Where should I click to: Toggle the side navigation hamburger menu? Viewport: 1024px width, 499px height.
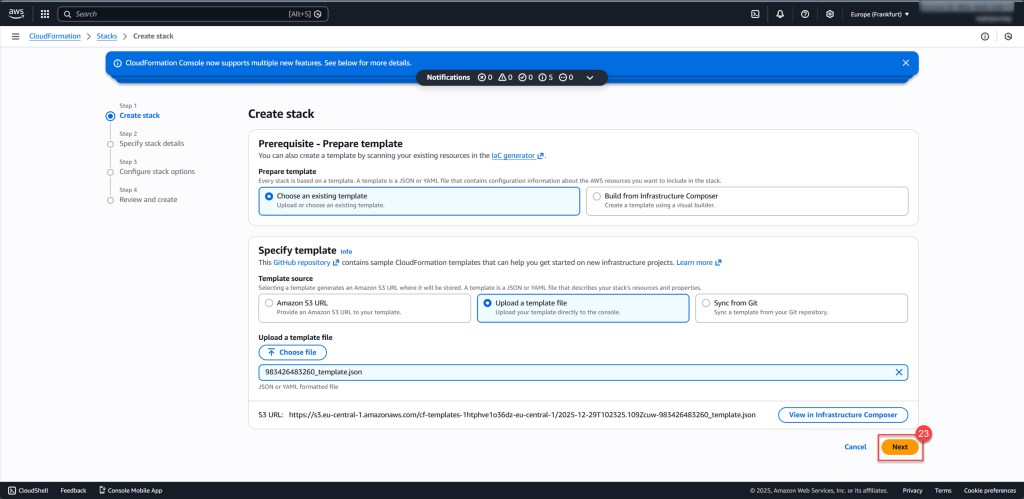tap(16, 36)
